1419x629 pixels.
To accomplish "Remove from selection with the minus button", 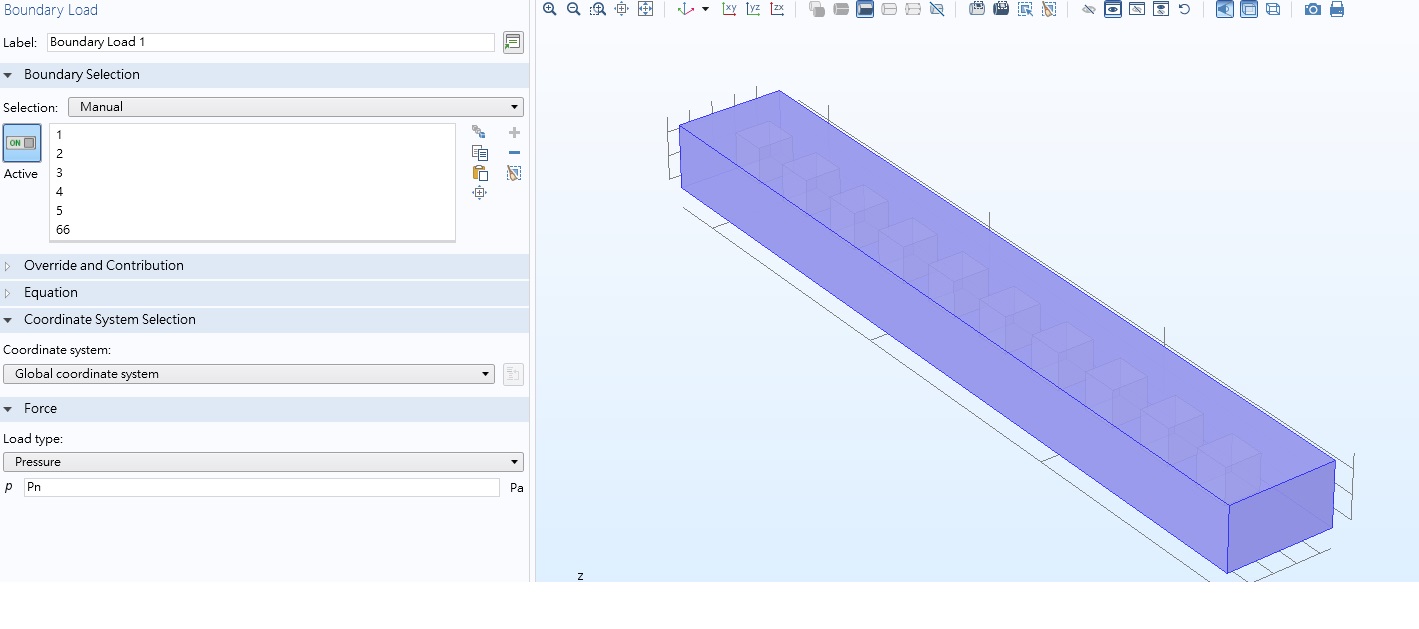I will [x=514, y=153].
